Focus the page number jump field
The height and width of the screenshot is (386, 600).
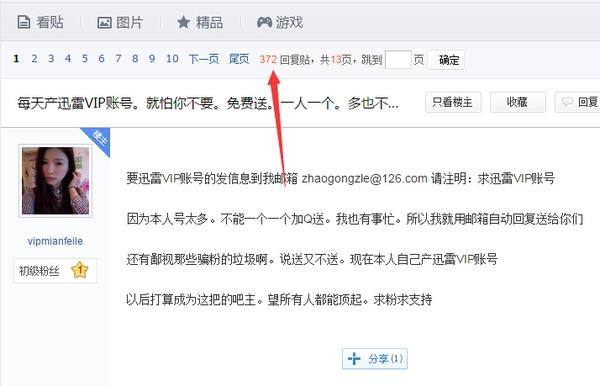tap(398, 60)
